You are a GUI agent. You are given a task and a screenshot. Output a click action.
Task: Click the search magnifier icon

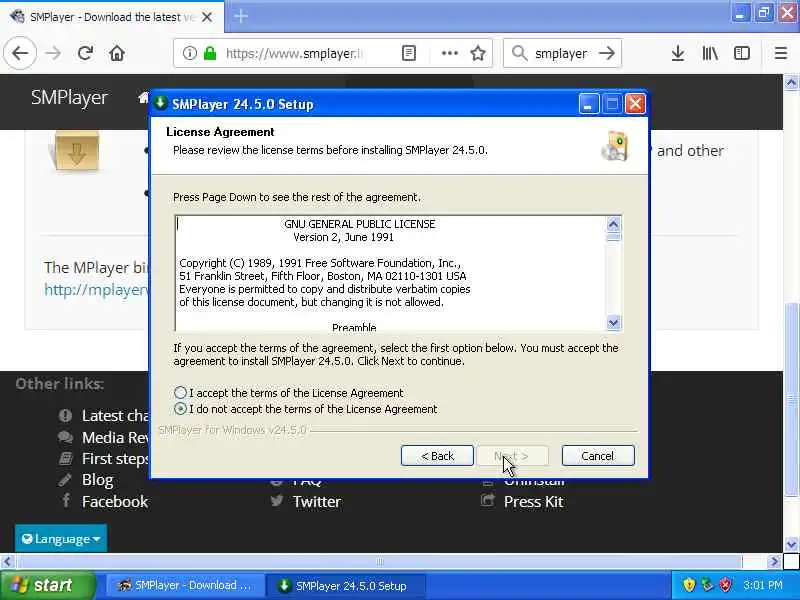pos(519,53)
